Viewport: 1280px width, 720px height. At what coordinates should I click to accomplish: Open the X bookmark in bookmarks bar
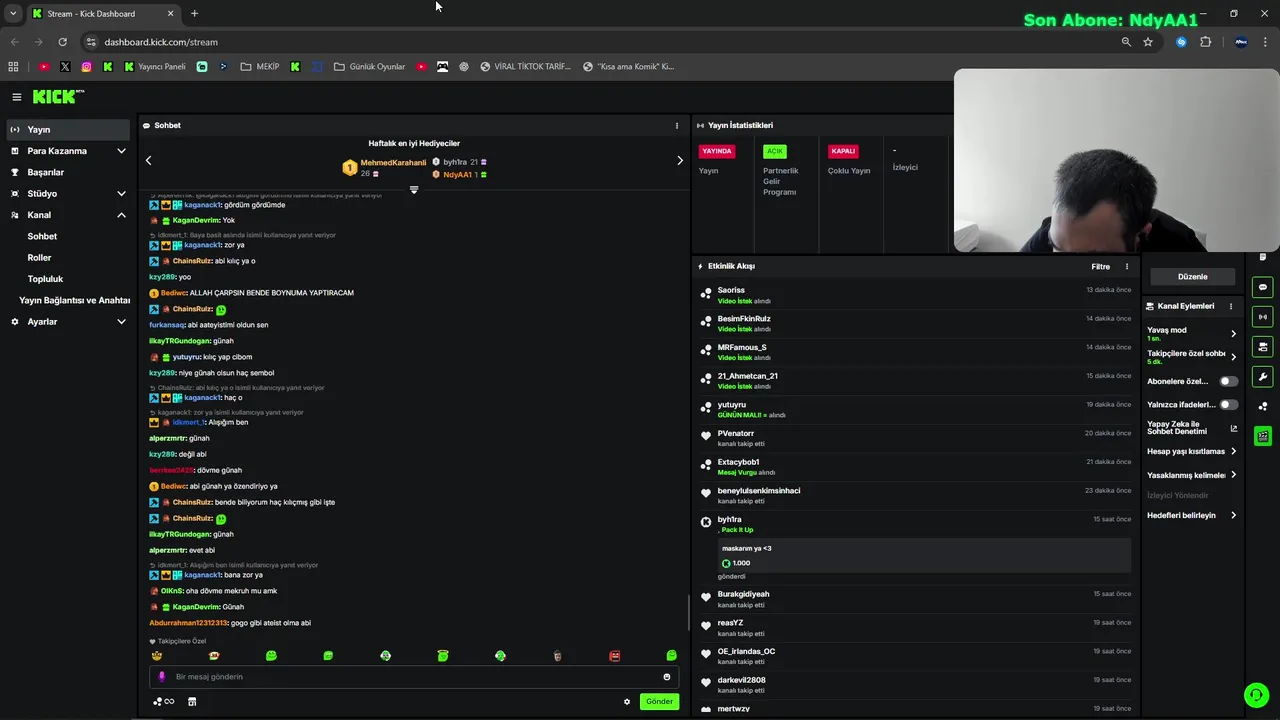point(65,67)
